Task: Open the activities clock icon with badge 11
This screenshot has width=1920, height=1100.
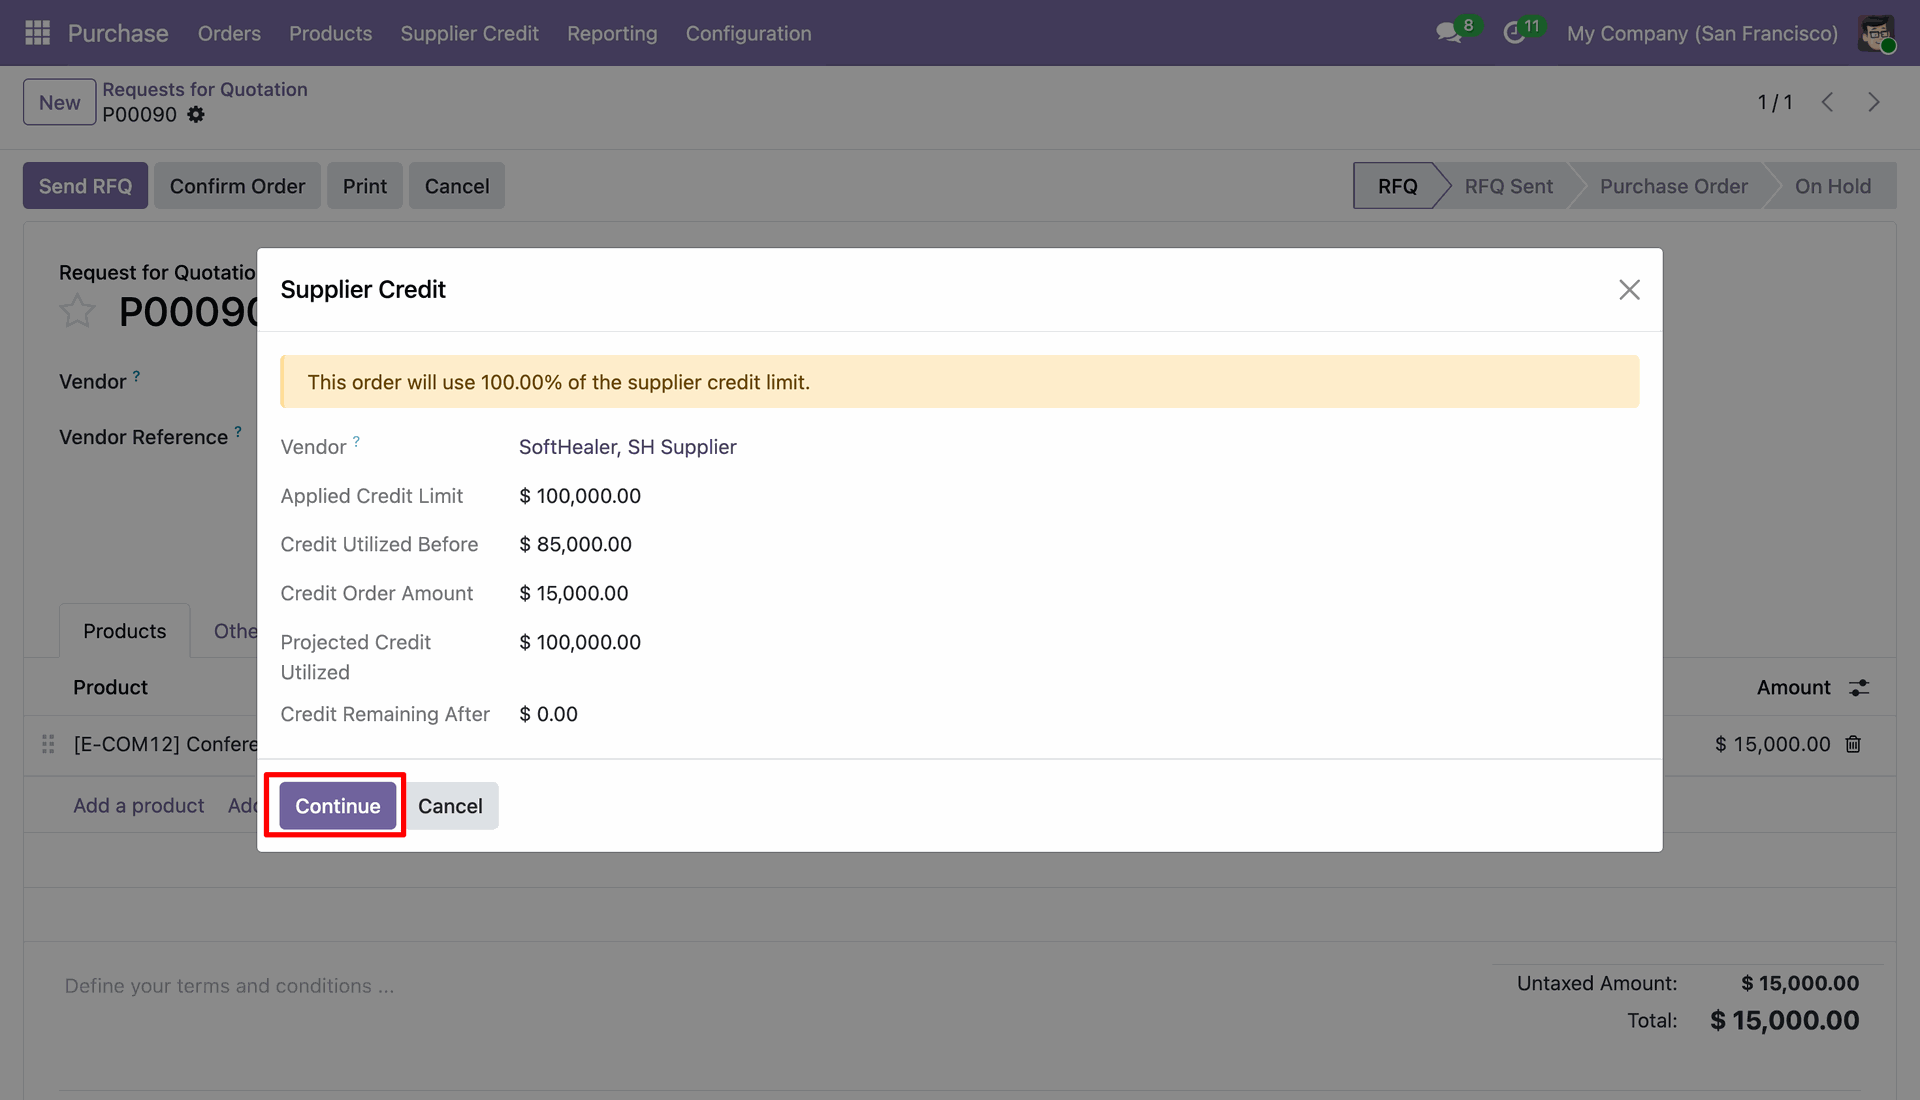Action: [1514, 33]
